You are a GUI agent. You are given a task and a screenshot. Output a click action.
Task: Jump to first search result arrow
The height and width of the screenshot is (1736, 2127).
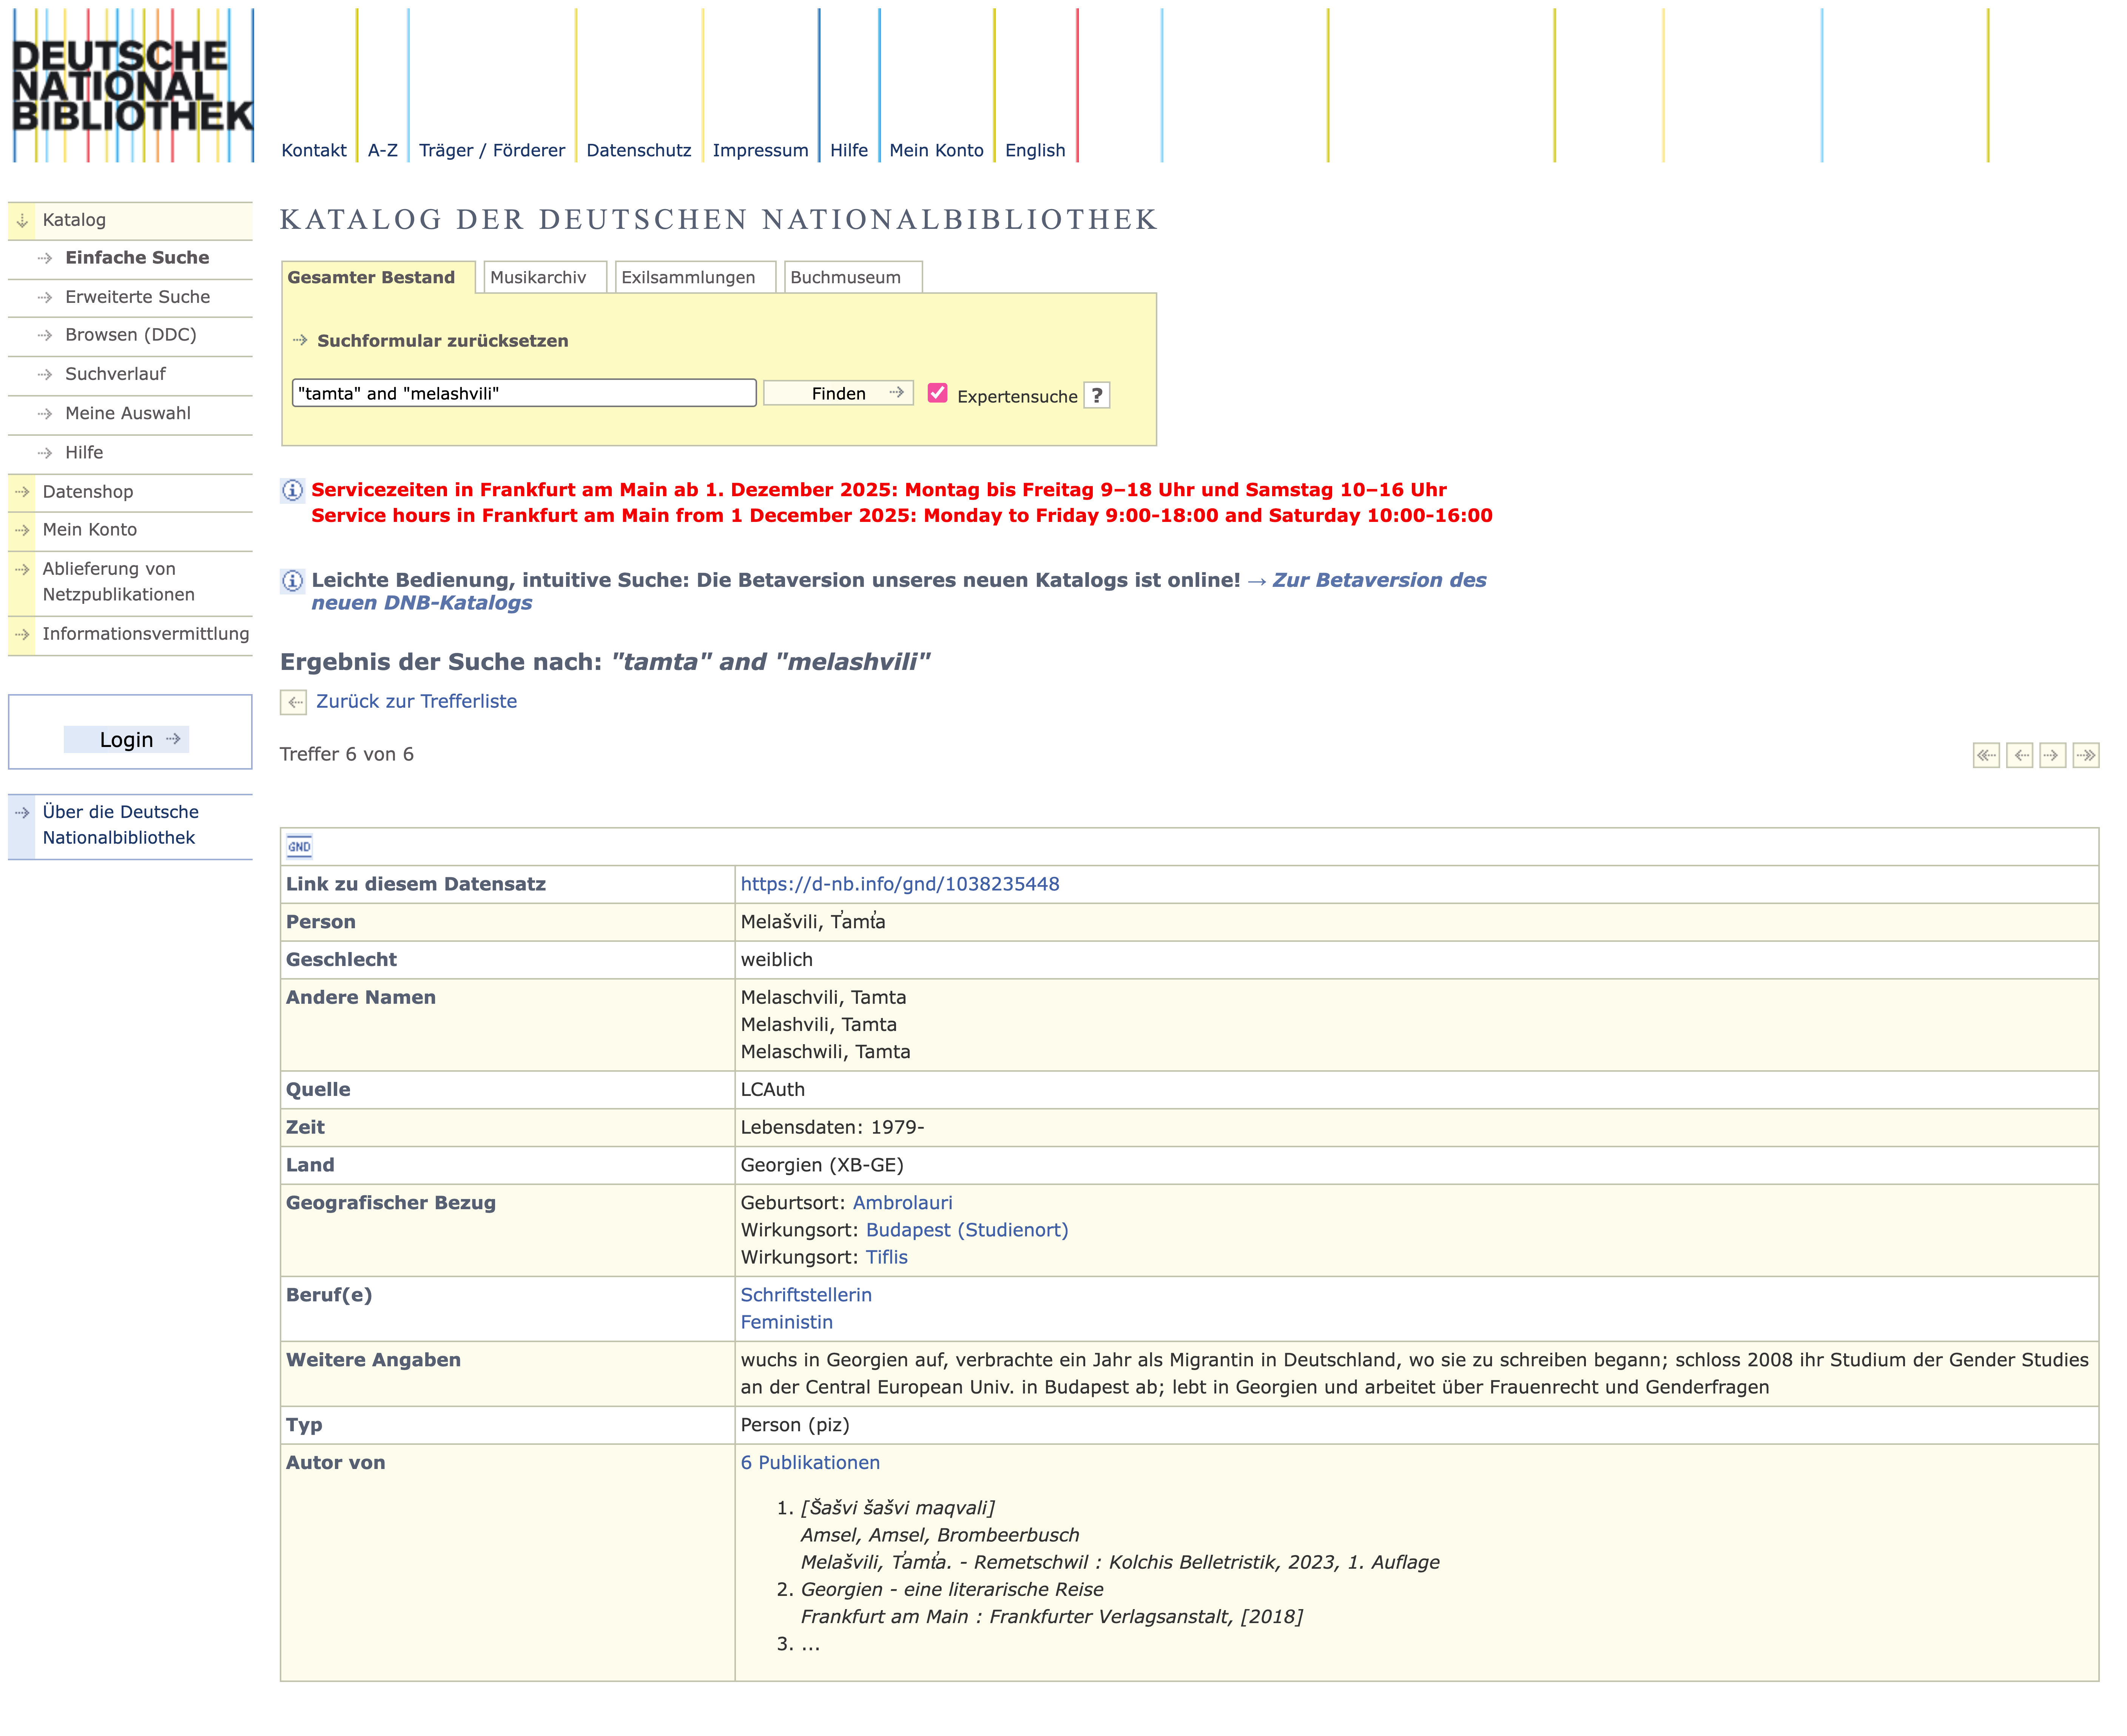coord(1986,755)
